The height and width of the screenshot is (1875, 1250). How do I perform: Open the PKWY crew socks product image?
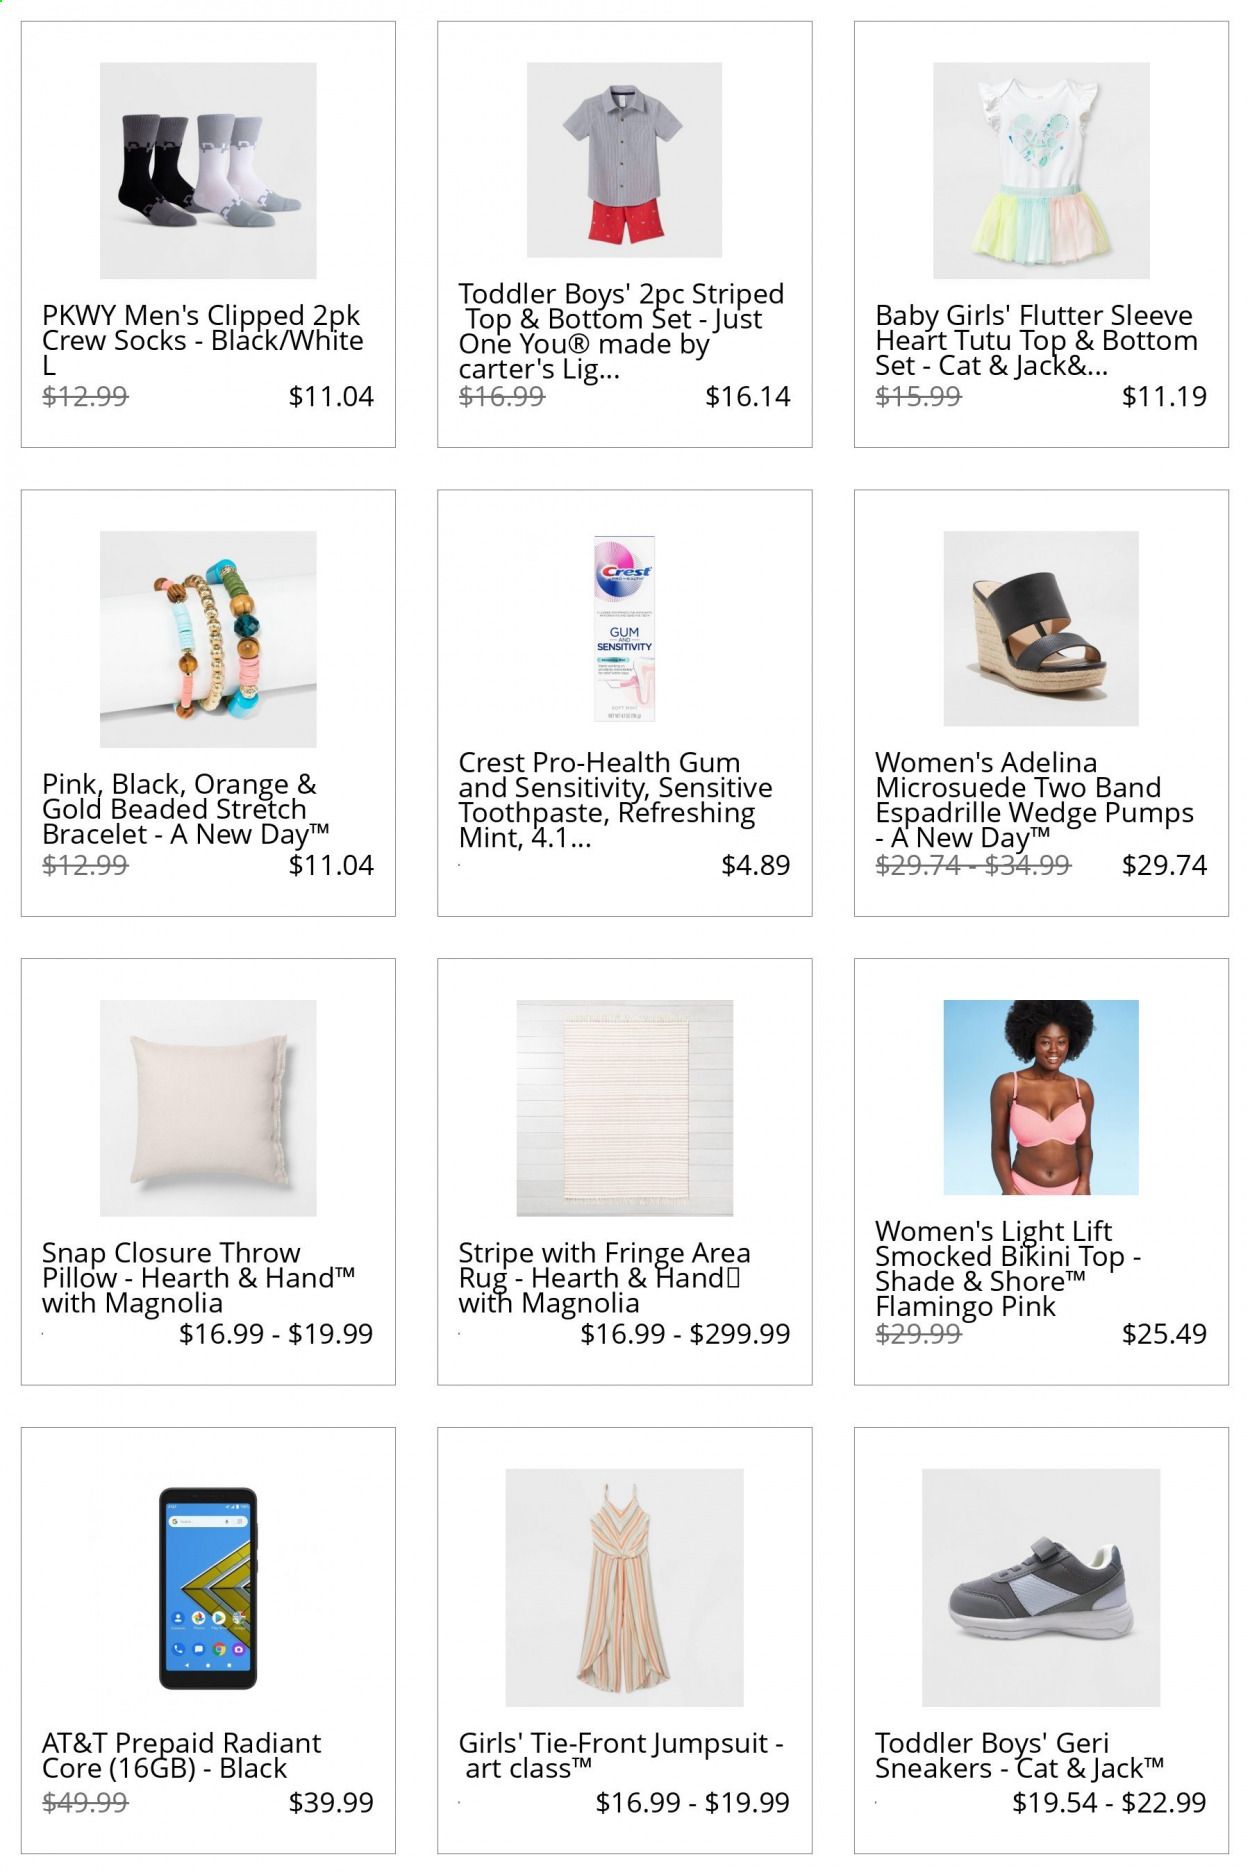tap(208, 170)
